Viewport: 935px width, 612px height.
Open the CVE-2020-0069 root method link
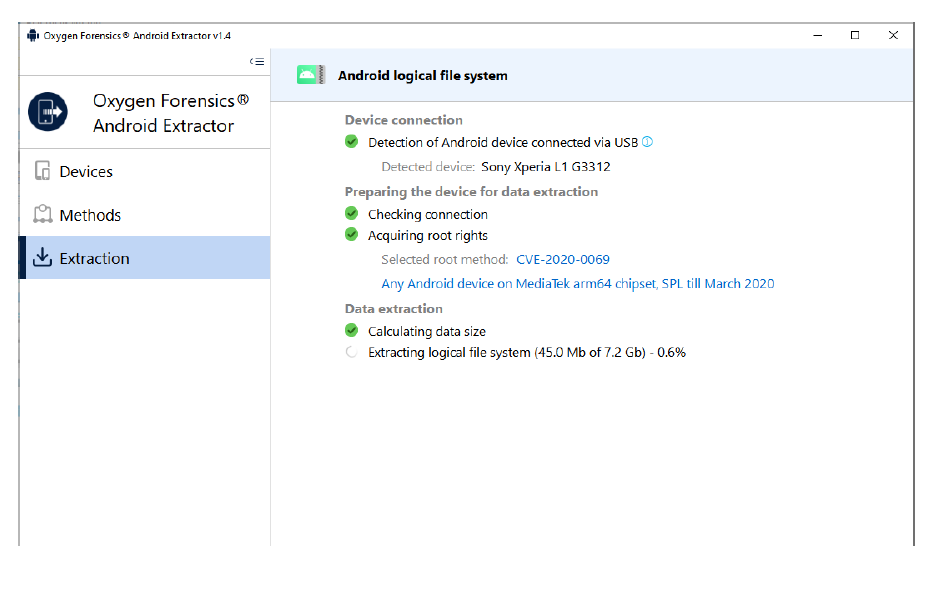(x=562, y=259)
